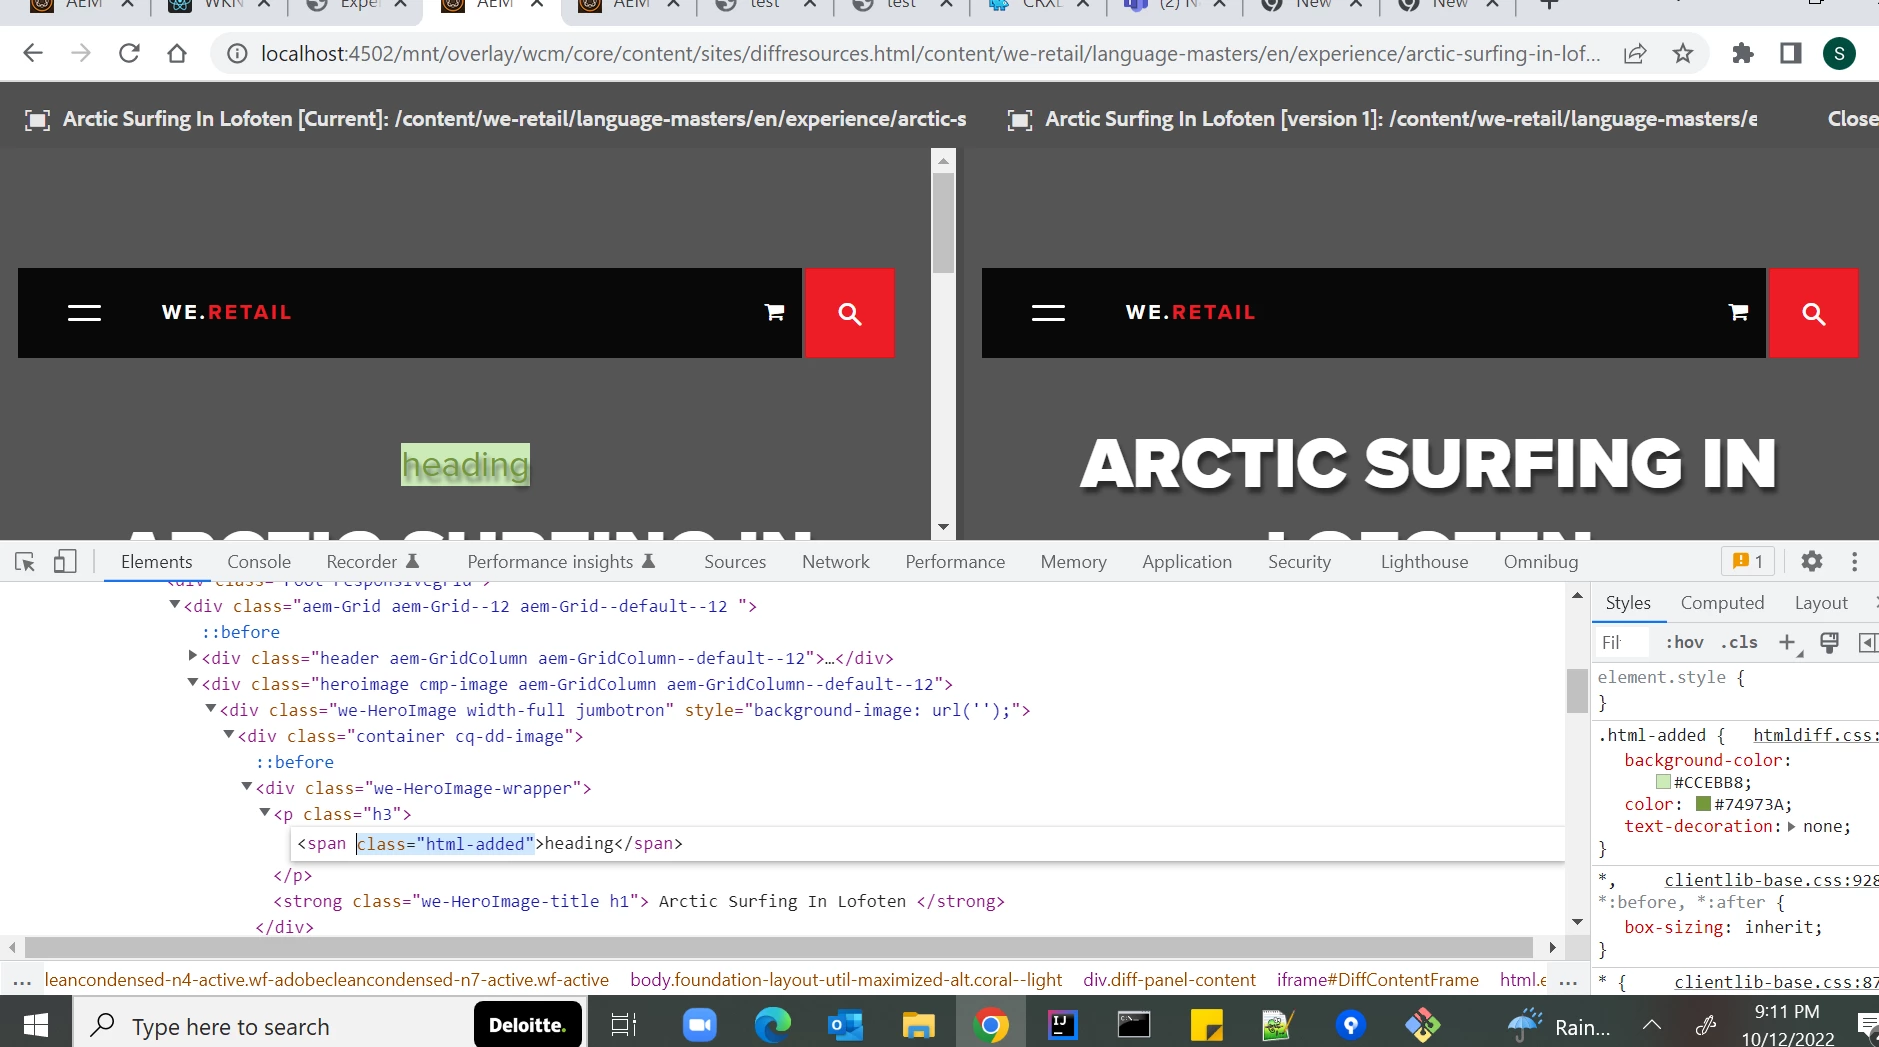
Task: Bookmark this page with the star icon
Action: pos(1683,54)
